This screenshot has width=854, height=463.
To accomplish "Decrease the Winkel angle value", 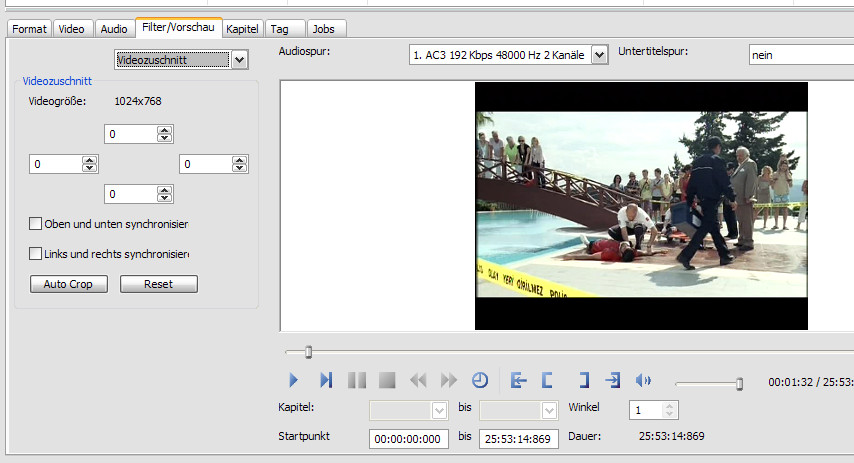I will (x=669, y=414).
